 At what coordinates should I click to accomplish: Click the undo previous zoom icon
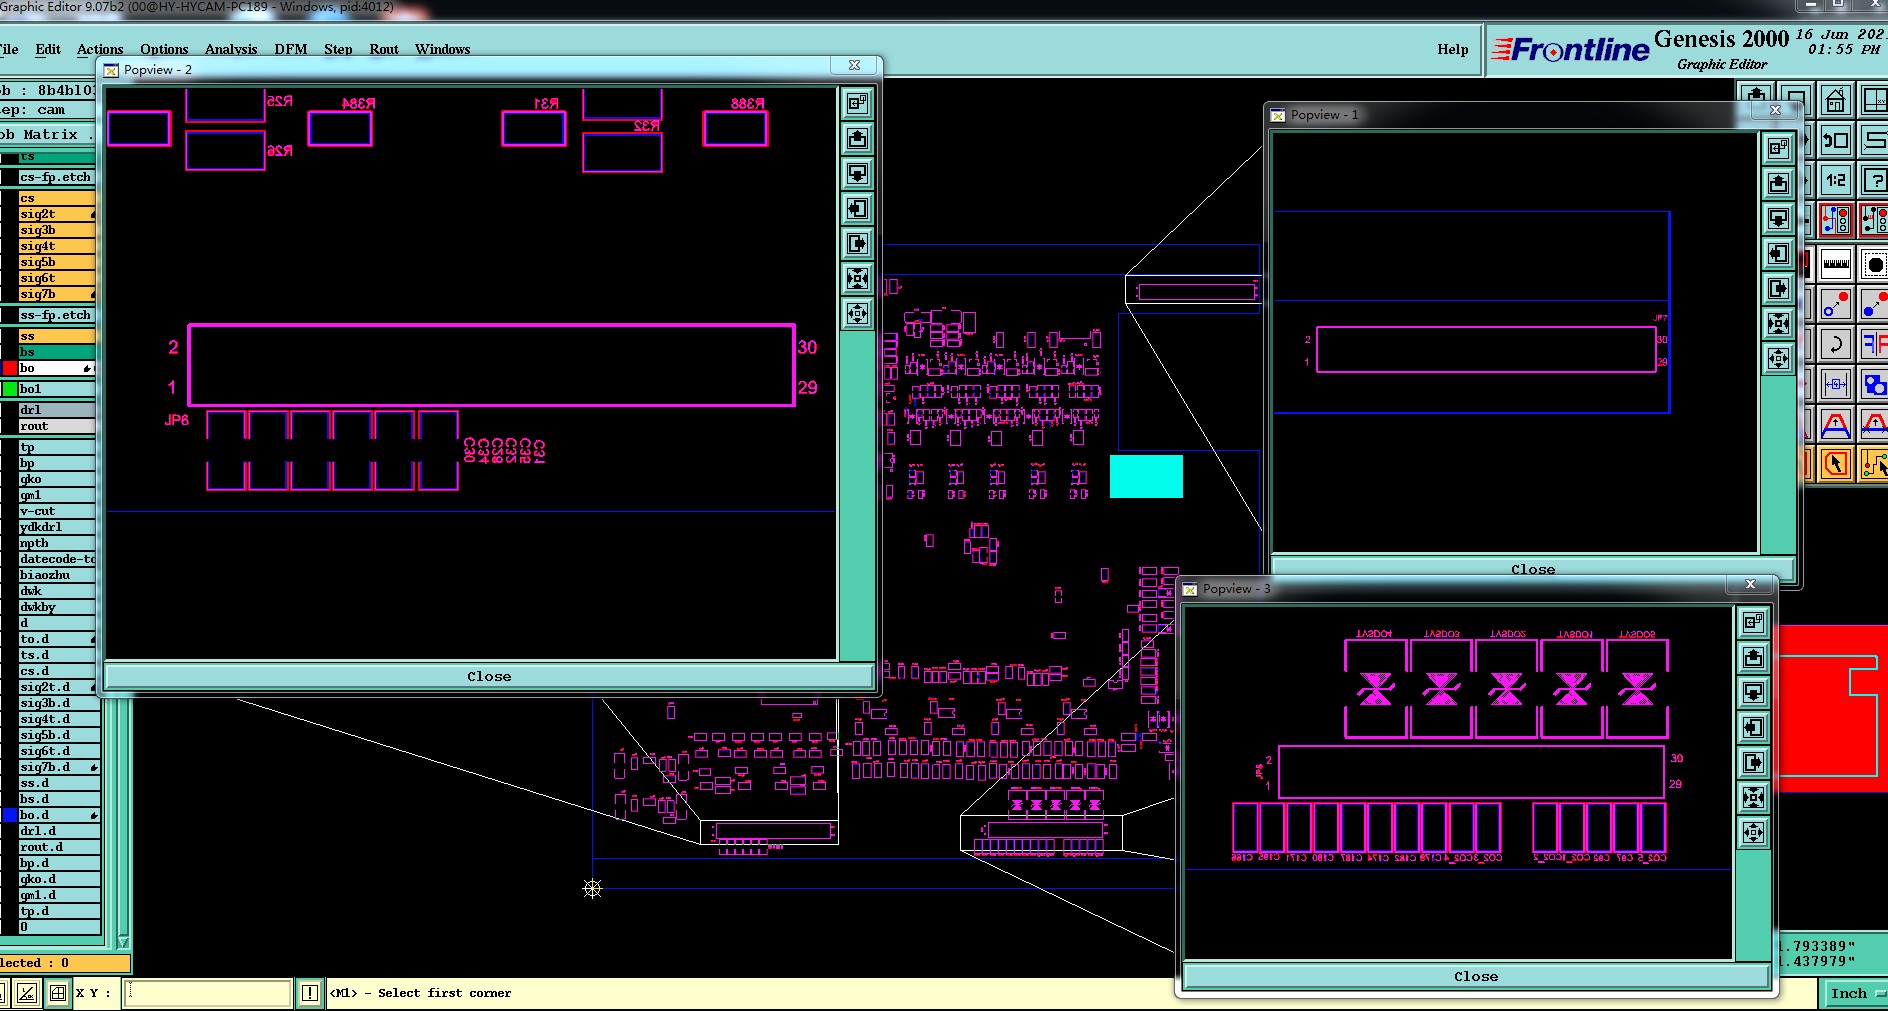coord(1835,140)
